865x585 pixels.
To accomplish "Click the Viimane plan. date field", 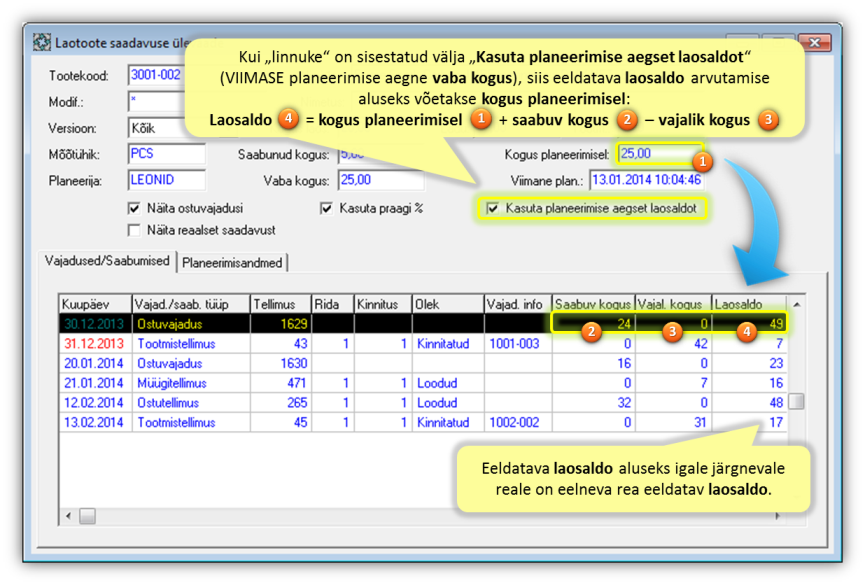I will 647,180.
